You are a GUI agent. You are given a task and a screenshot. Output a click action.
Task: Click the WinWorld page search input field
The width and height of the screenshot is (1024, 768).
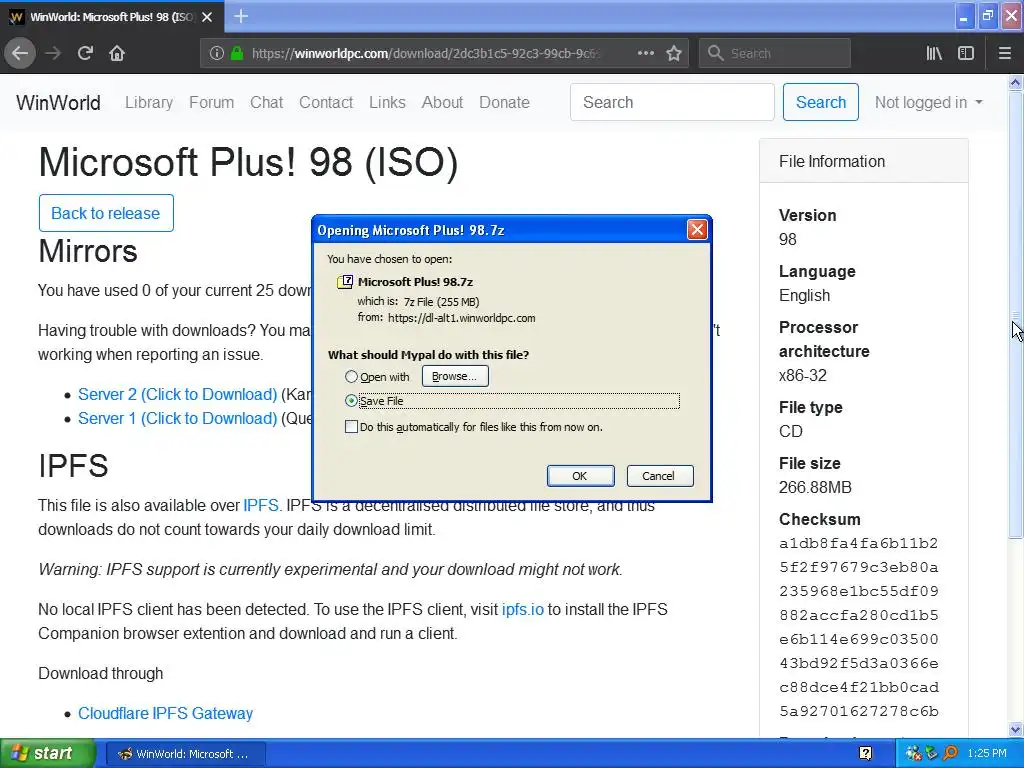coord(672,102)
